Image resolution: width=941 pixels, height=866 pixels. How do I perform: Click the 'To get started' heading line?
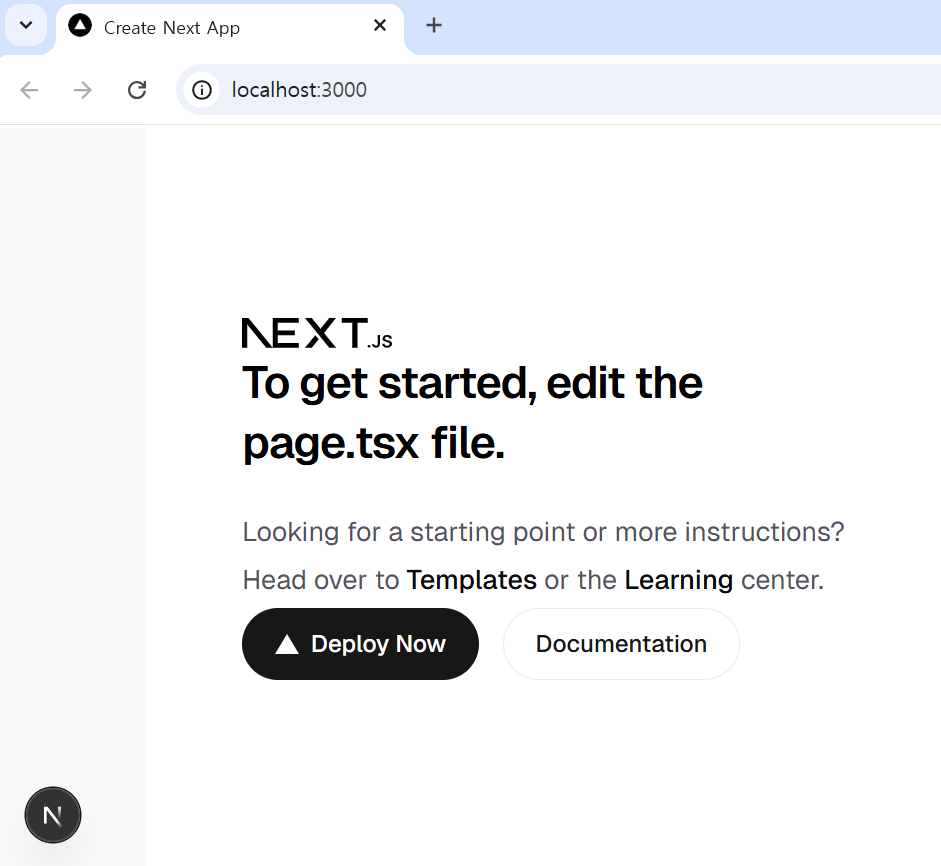pos(472,383)
